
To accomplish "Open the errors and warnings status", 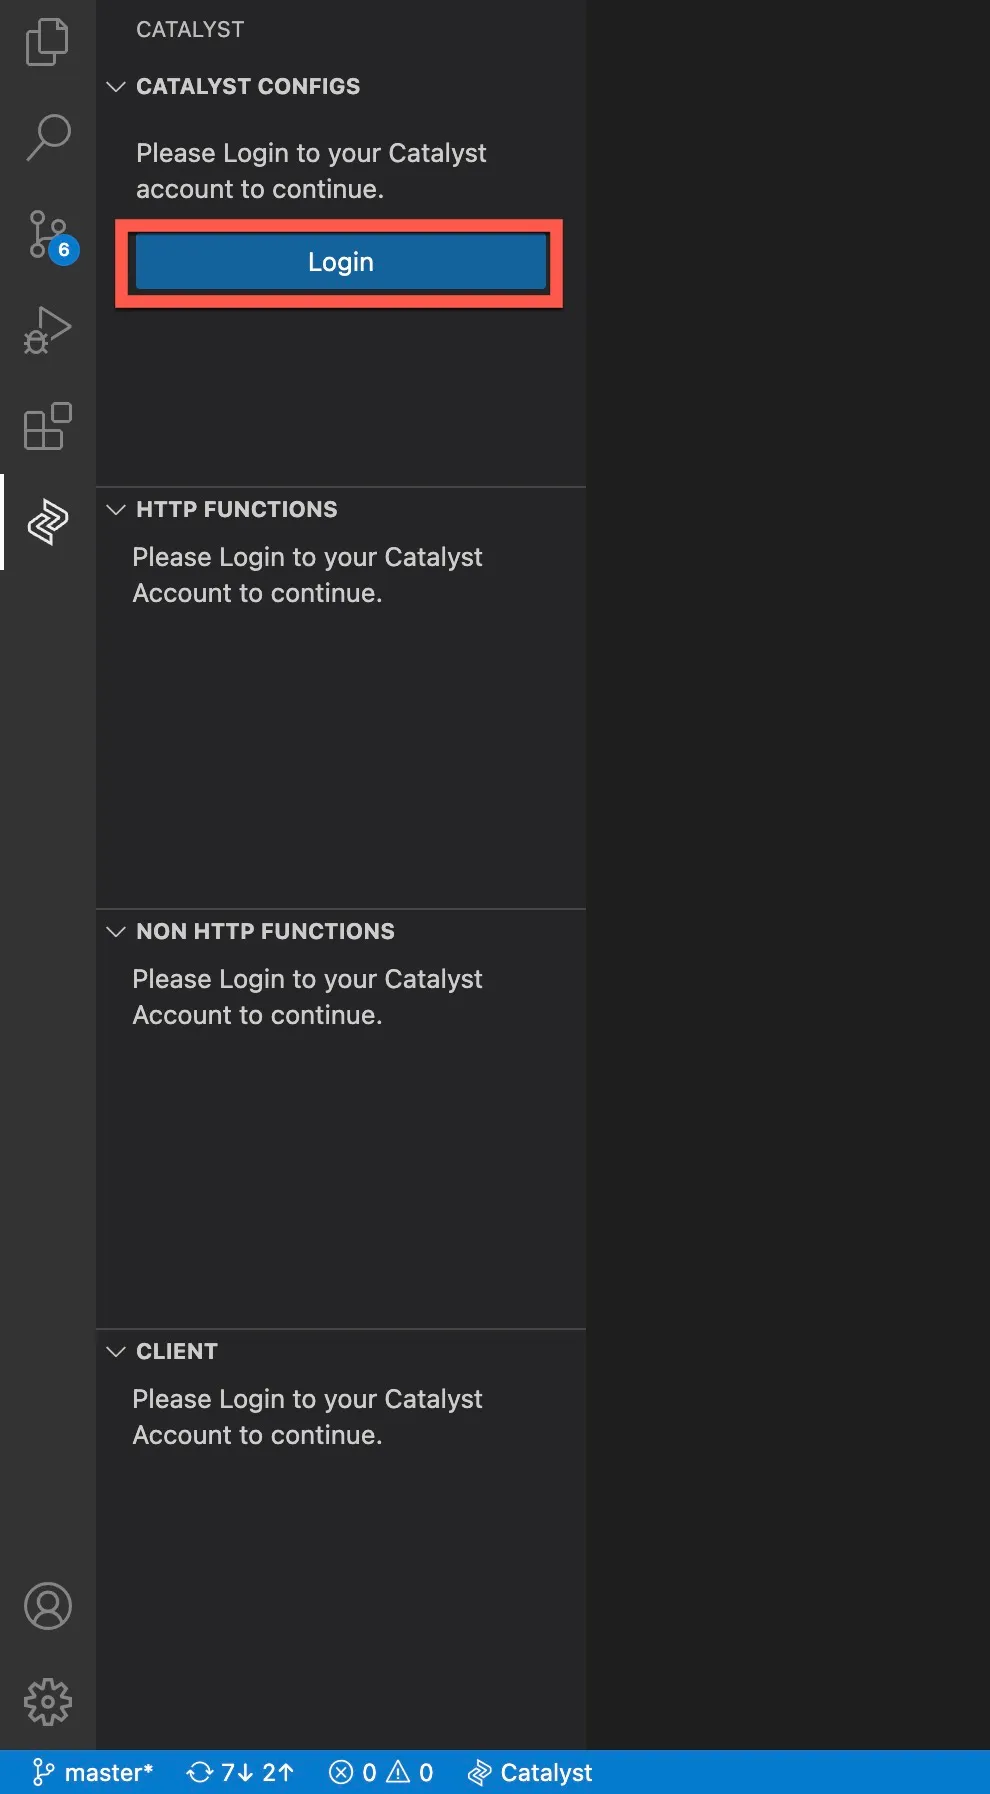I will coord(381,1773).
